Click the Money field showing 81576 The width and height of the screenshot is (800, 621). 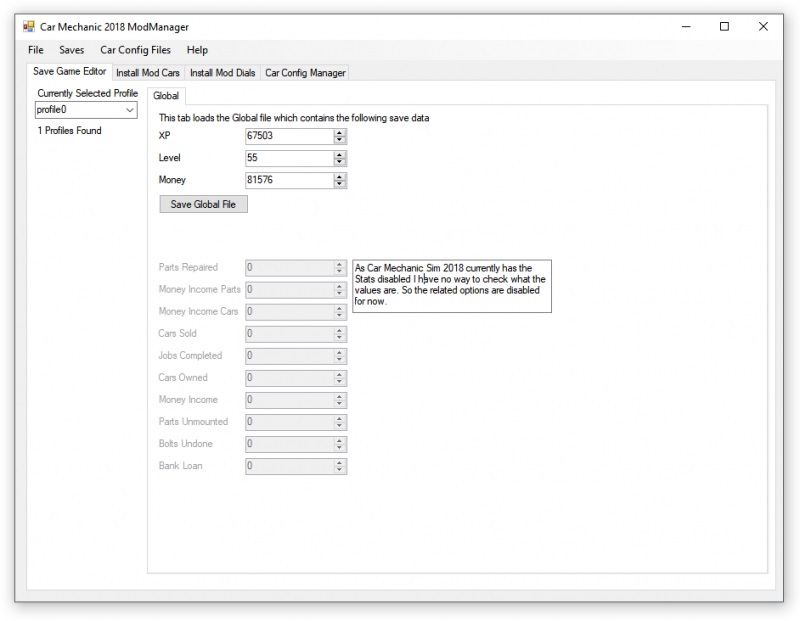click(290, 180)
